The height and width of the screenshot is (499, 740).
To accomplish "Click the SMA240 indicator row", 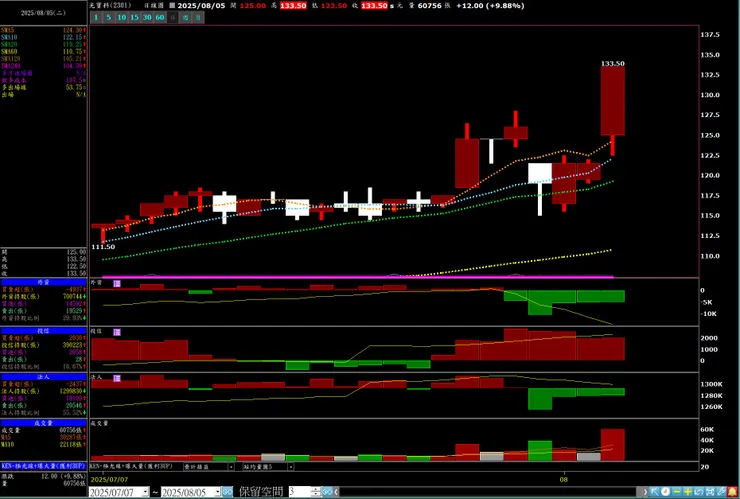I will pos(43,66).
